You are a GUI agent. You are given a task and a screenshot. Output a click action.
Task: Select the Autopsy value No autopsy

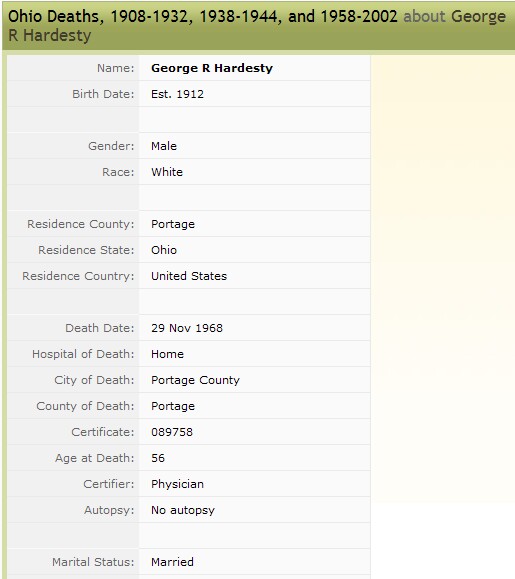click(x=183, y=510)
